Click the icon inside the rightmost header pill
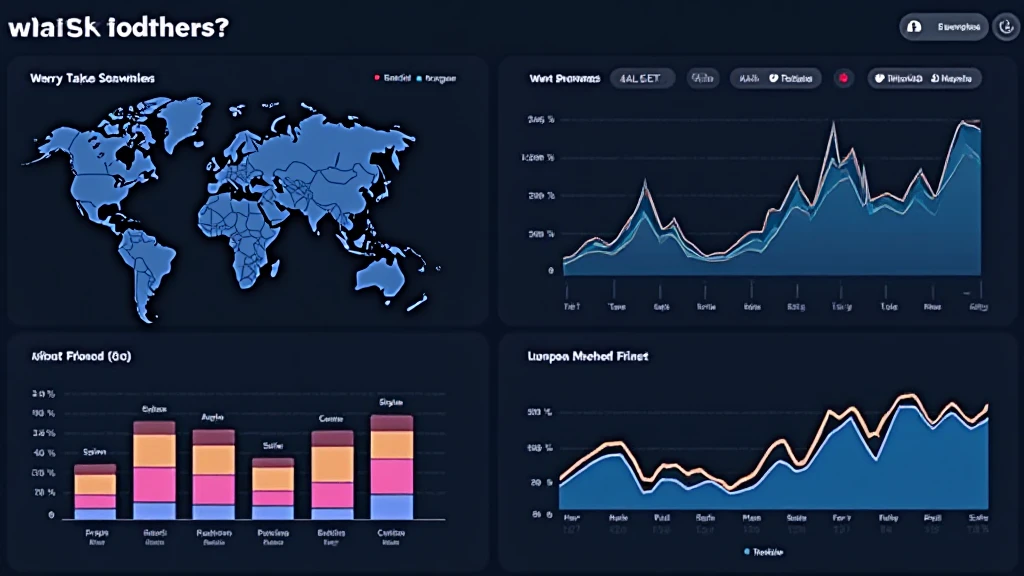This screenshot has width=1024, height=576. click(x=878, y=78)
